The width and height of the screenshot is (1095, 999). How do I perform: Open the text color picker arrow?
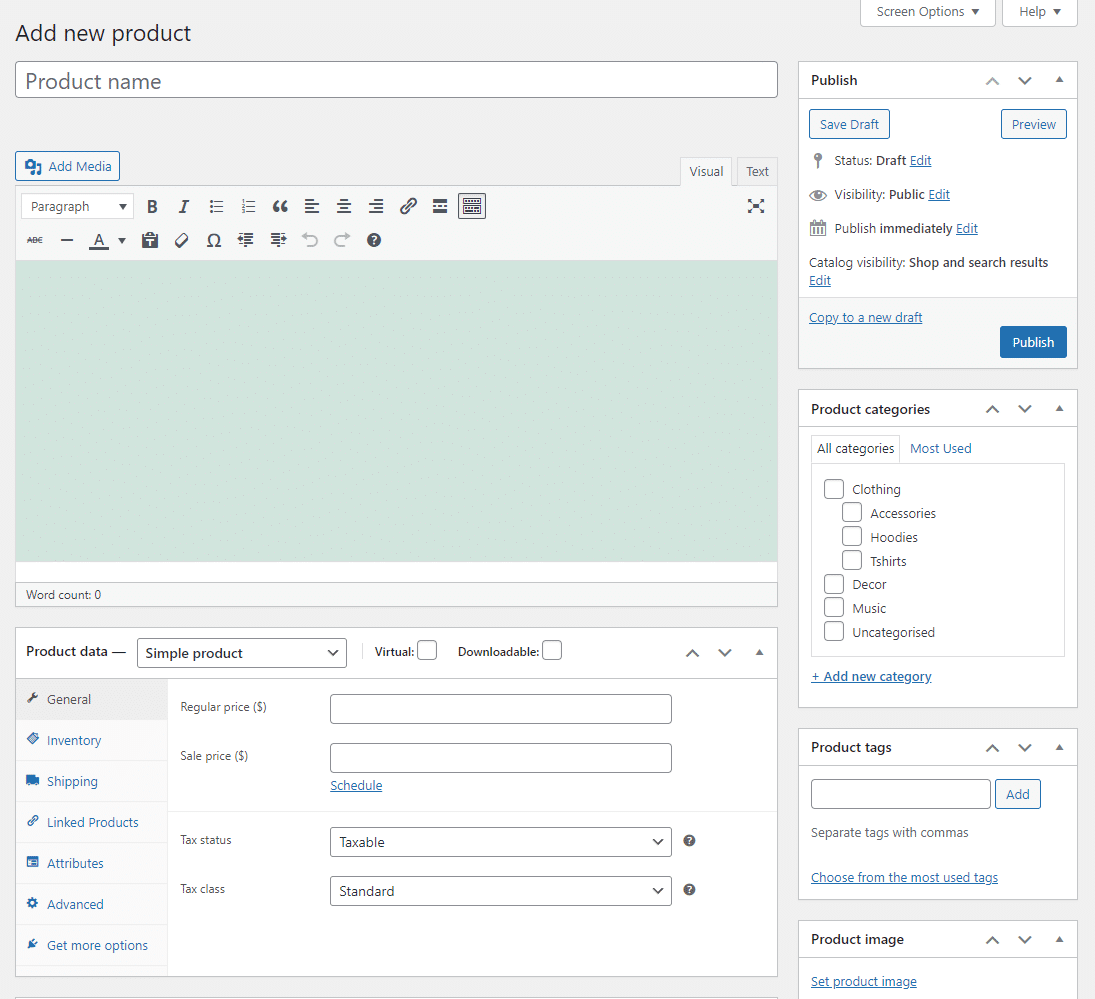[120, 240]
